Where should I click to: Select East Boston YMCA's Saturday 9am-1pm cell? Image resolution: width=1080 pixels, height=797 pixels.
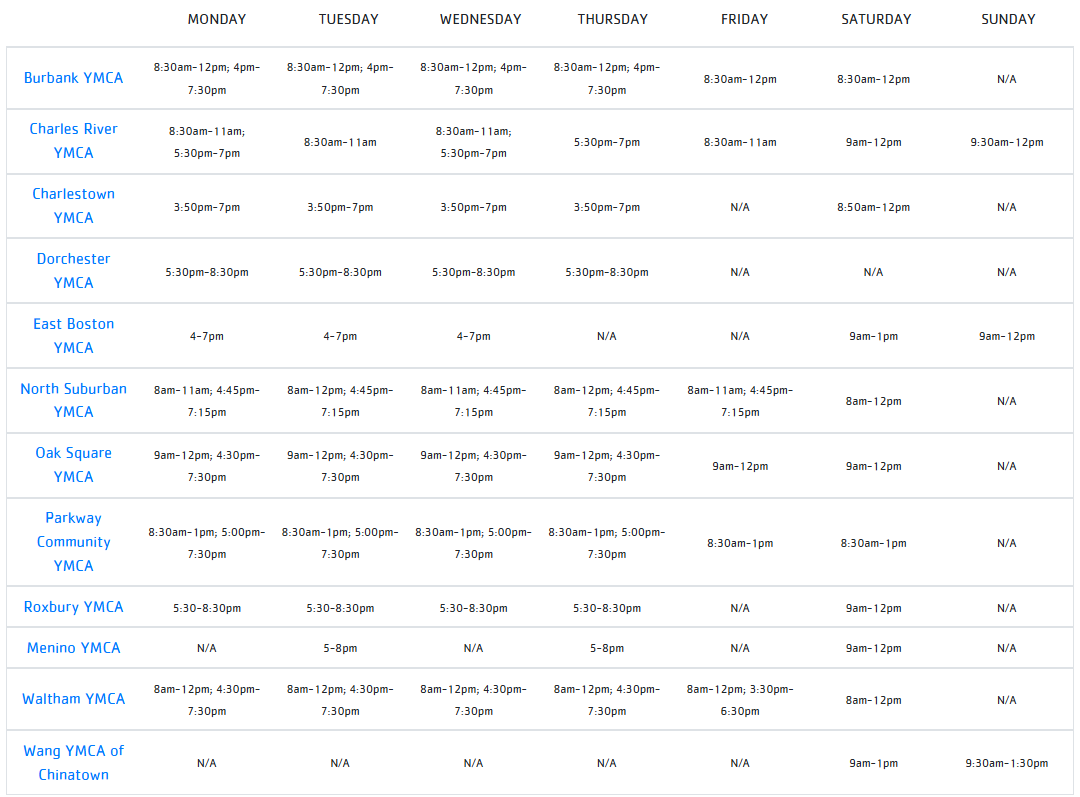click(x=873, y=336)
